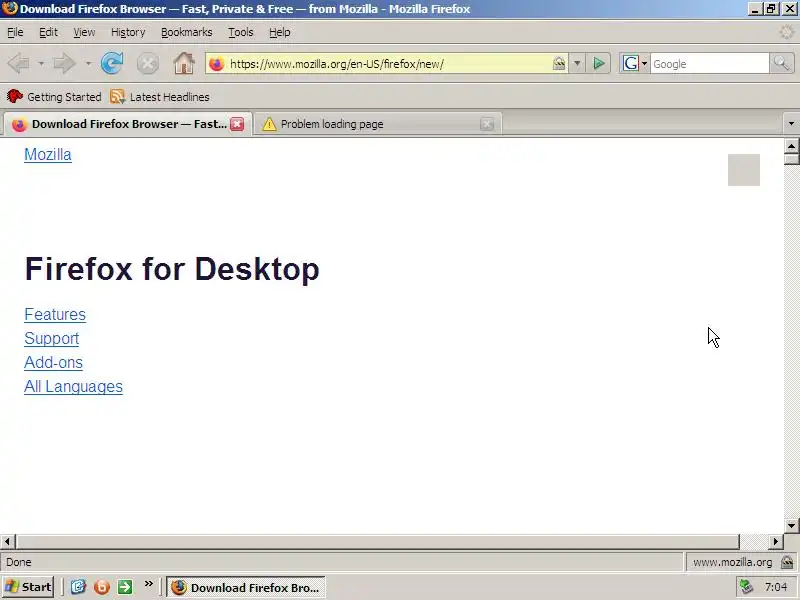
Task: Open the Getting Started bookmark
Action: 54,96
